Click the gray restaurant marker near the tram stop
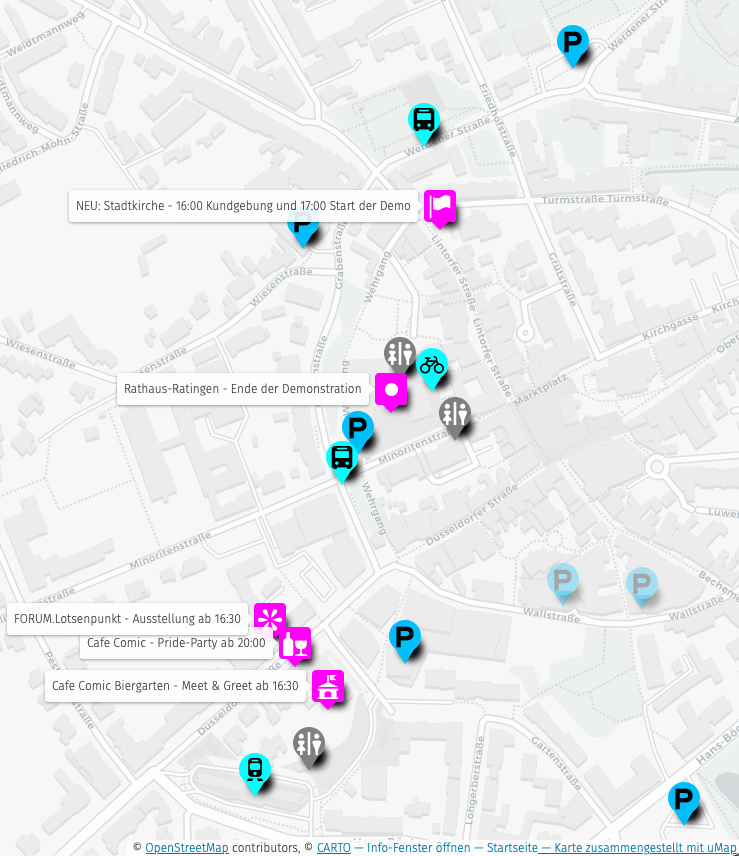 click(309, 744)
